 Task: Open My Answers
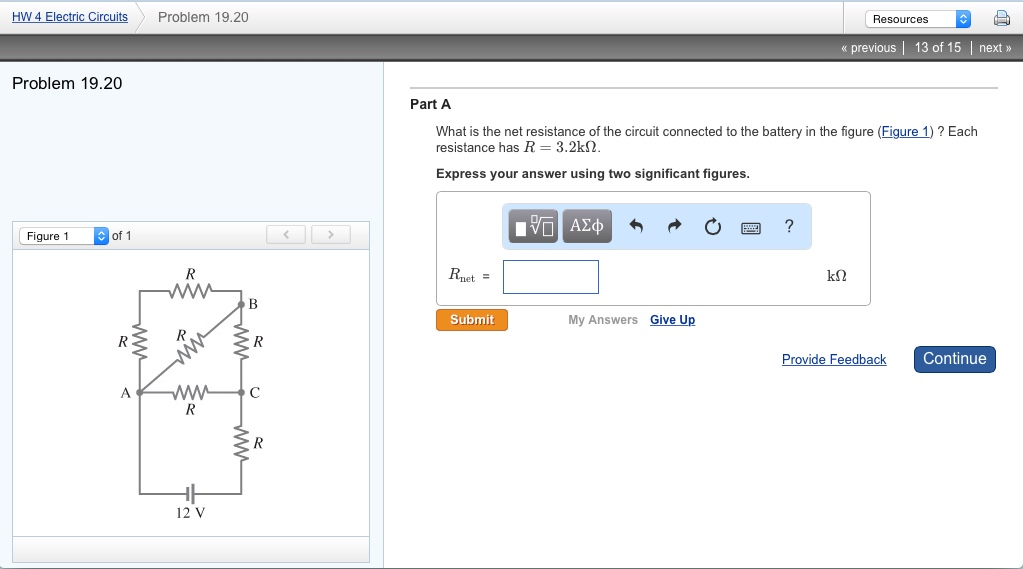click(x=603, y=320)
